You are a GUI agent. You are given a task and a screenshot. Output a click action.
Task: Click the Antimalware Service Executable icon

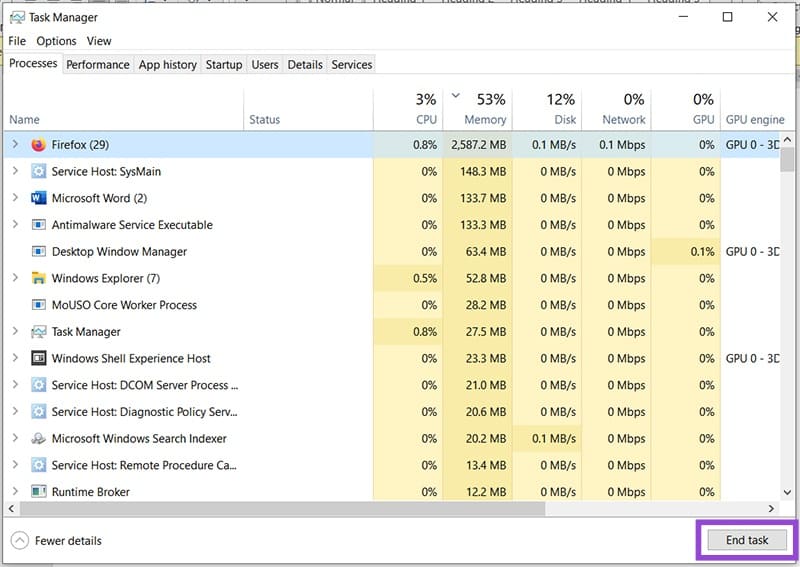coord(38,225)
